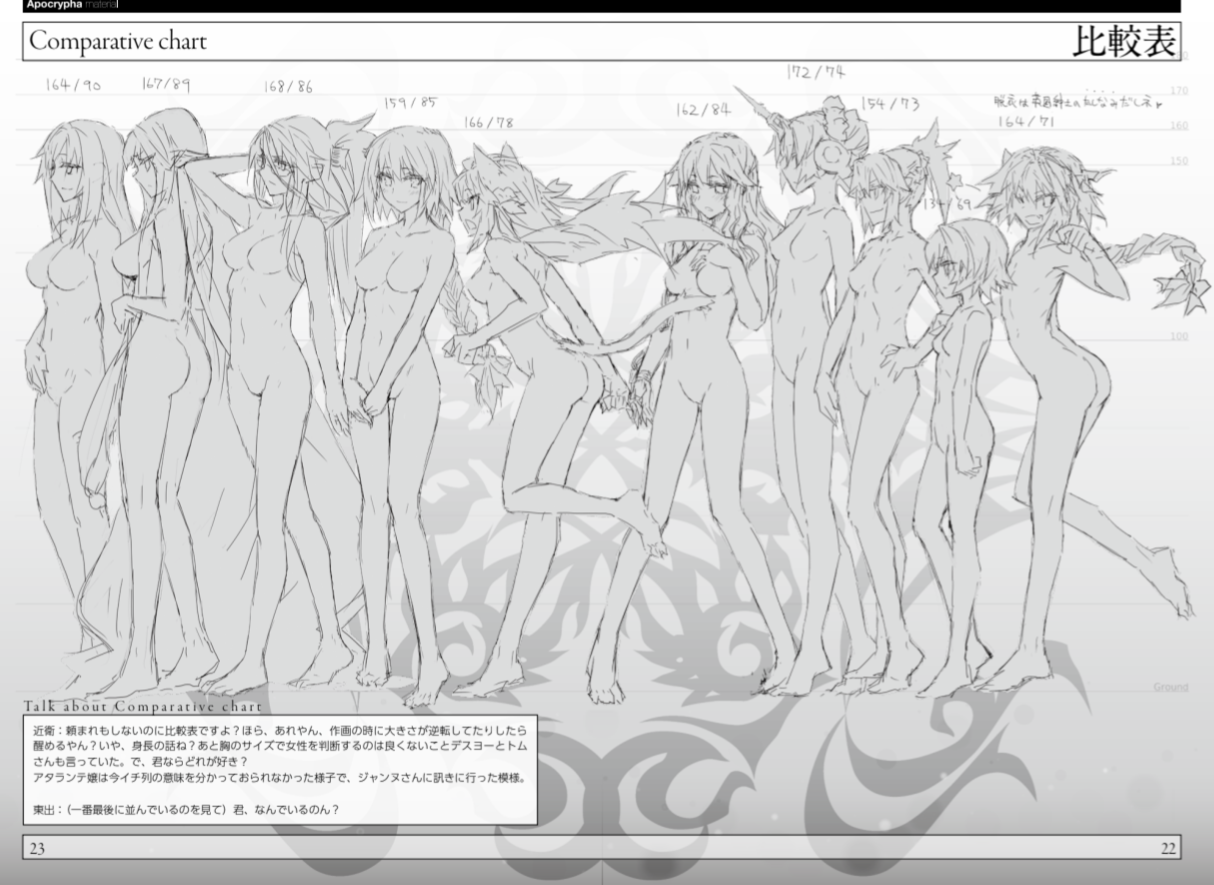This screenshot has width=1214, height=885.
Task: Click page number 23
Action: [x=37, y=848]
